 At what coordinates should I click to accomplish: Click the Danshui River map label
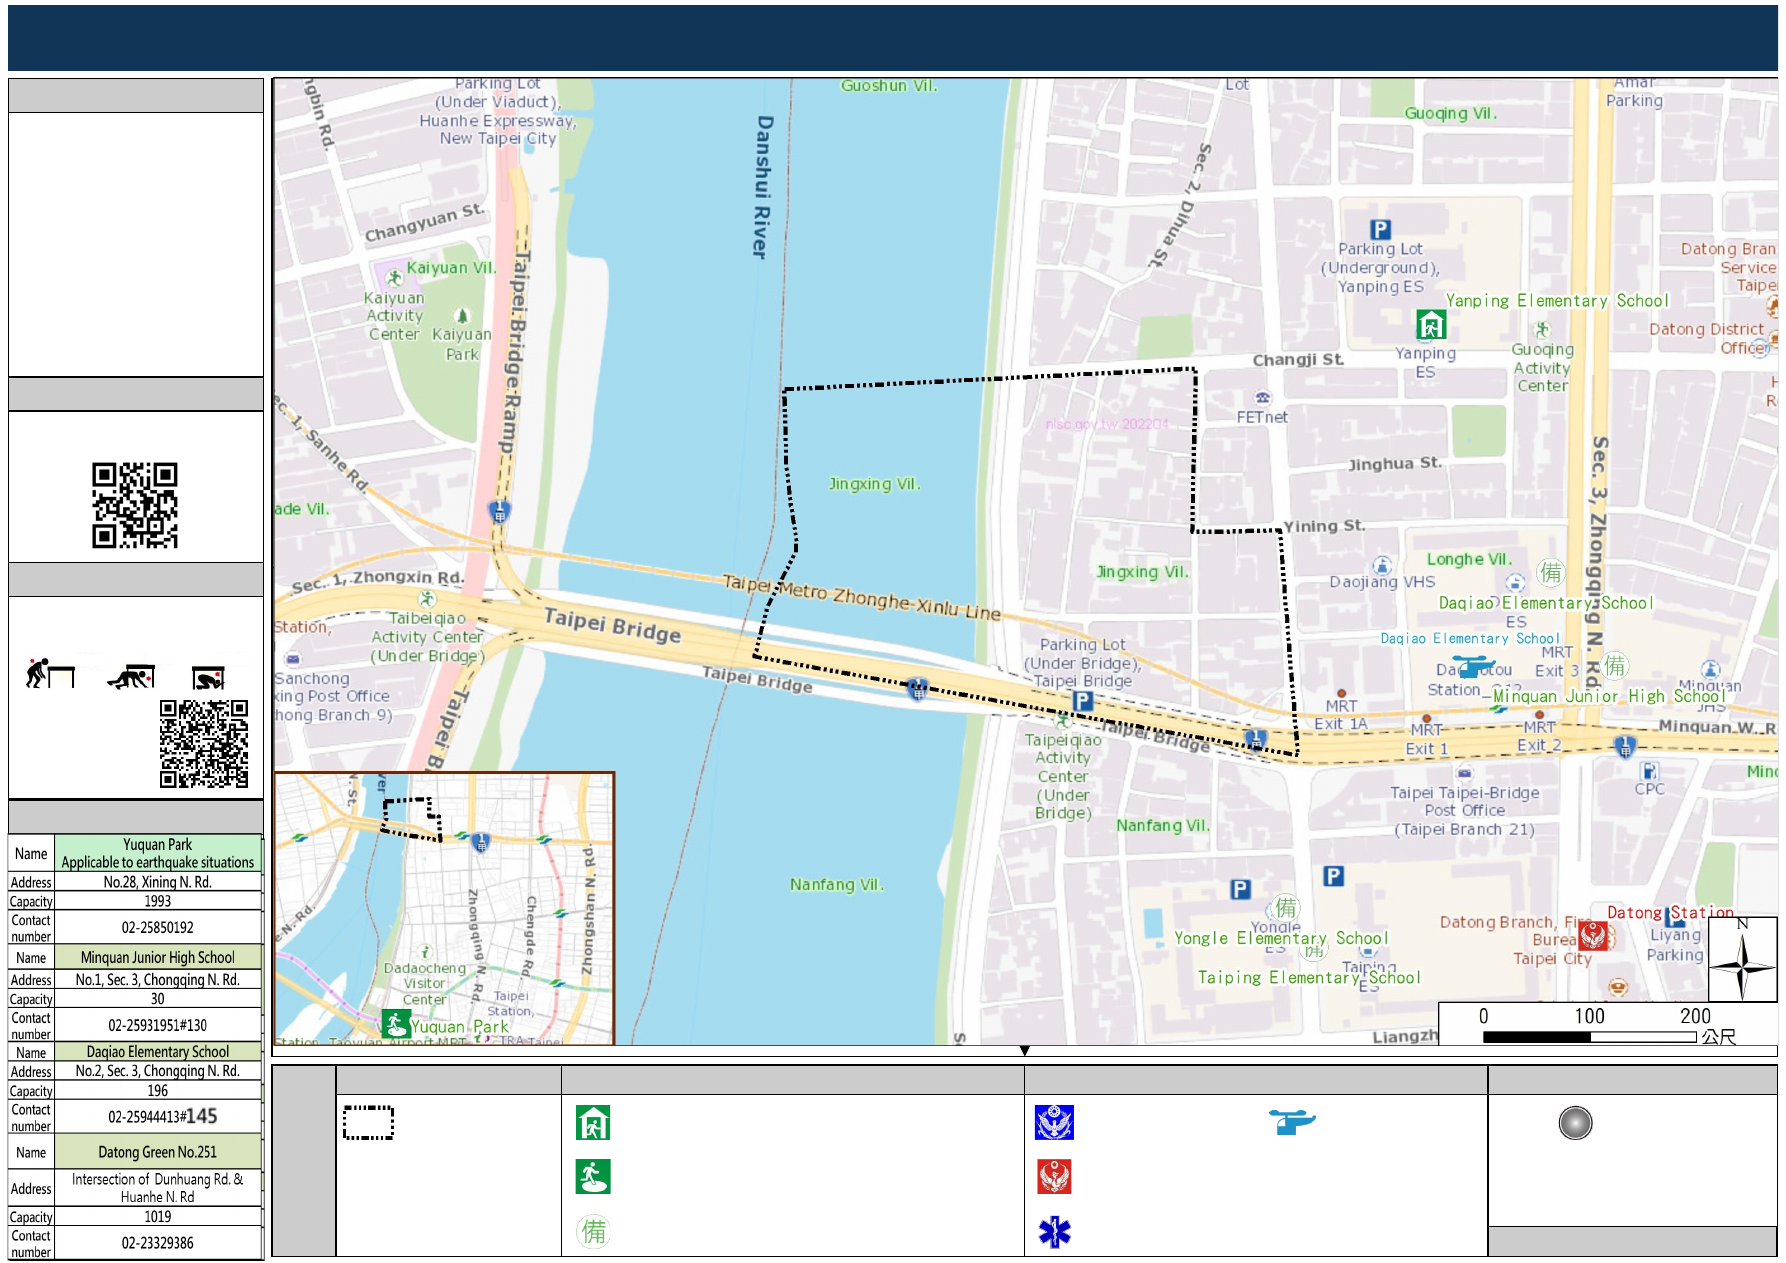763,187
